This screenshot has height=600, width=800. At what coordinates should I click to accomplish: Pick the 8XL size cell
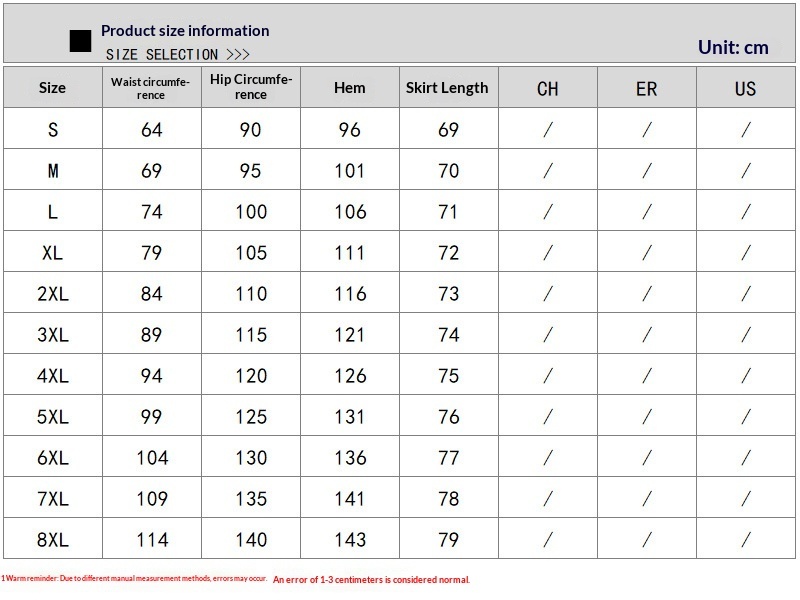click(53, 540)
